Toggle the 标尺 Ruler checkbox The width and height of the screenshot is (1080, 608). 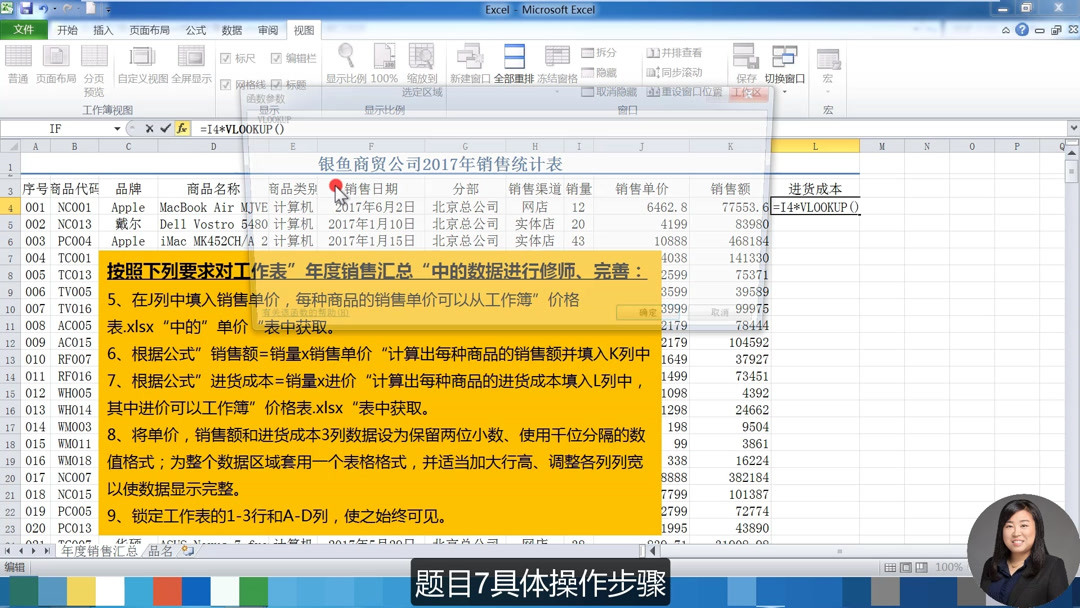[x=224, y=58]
